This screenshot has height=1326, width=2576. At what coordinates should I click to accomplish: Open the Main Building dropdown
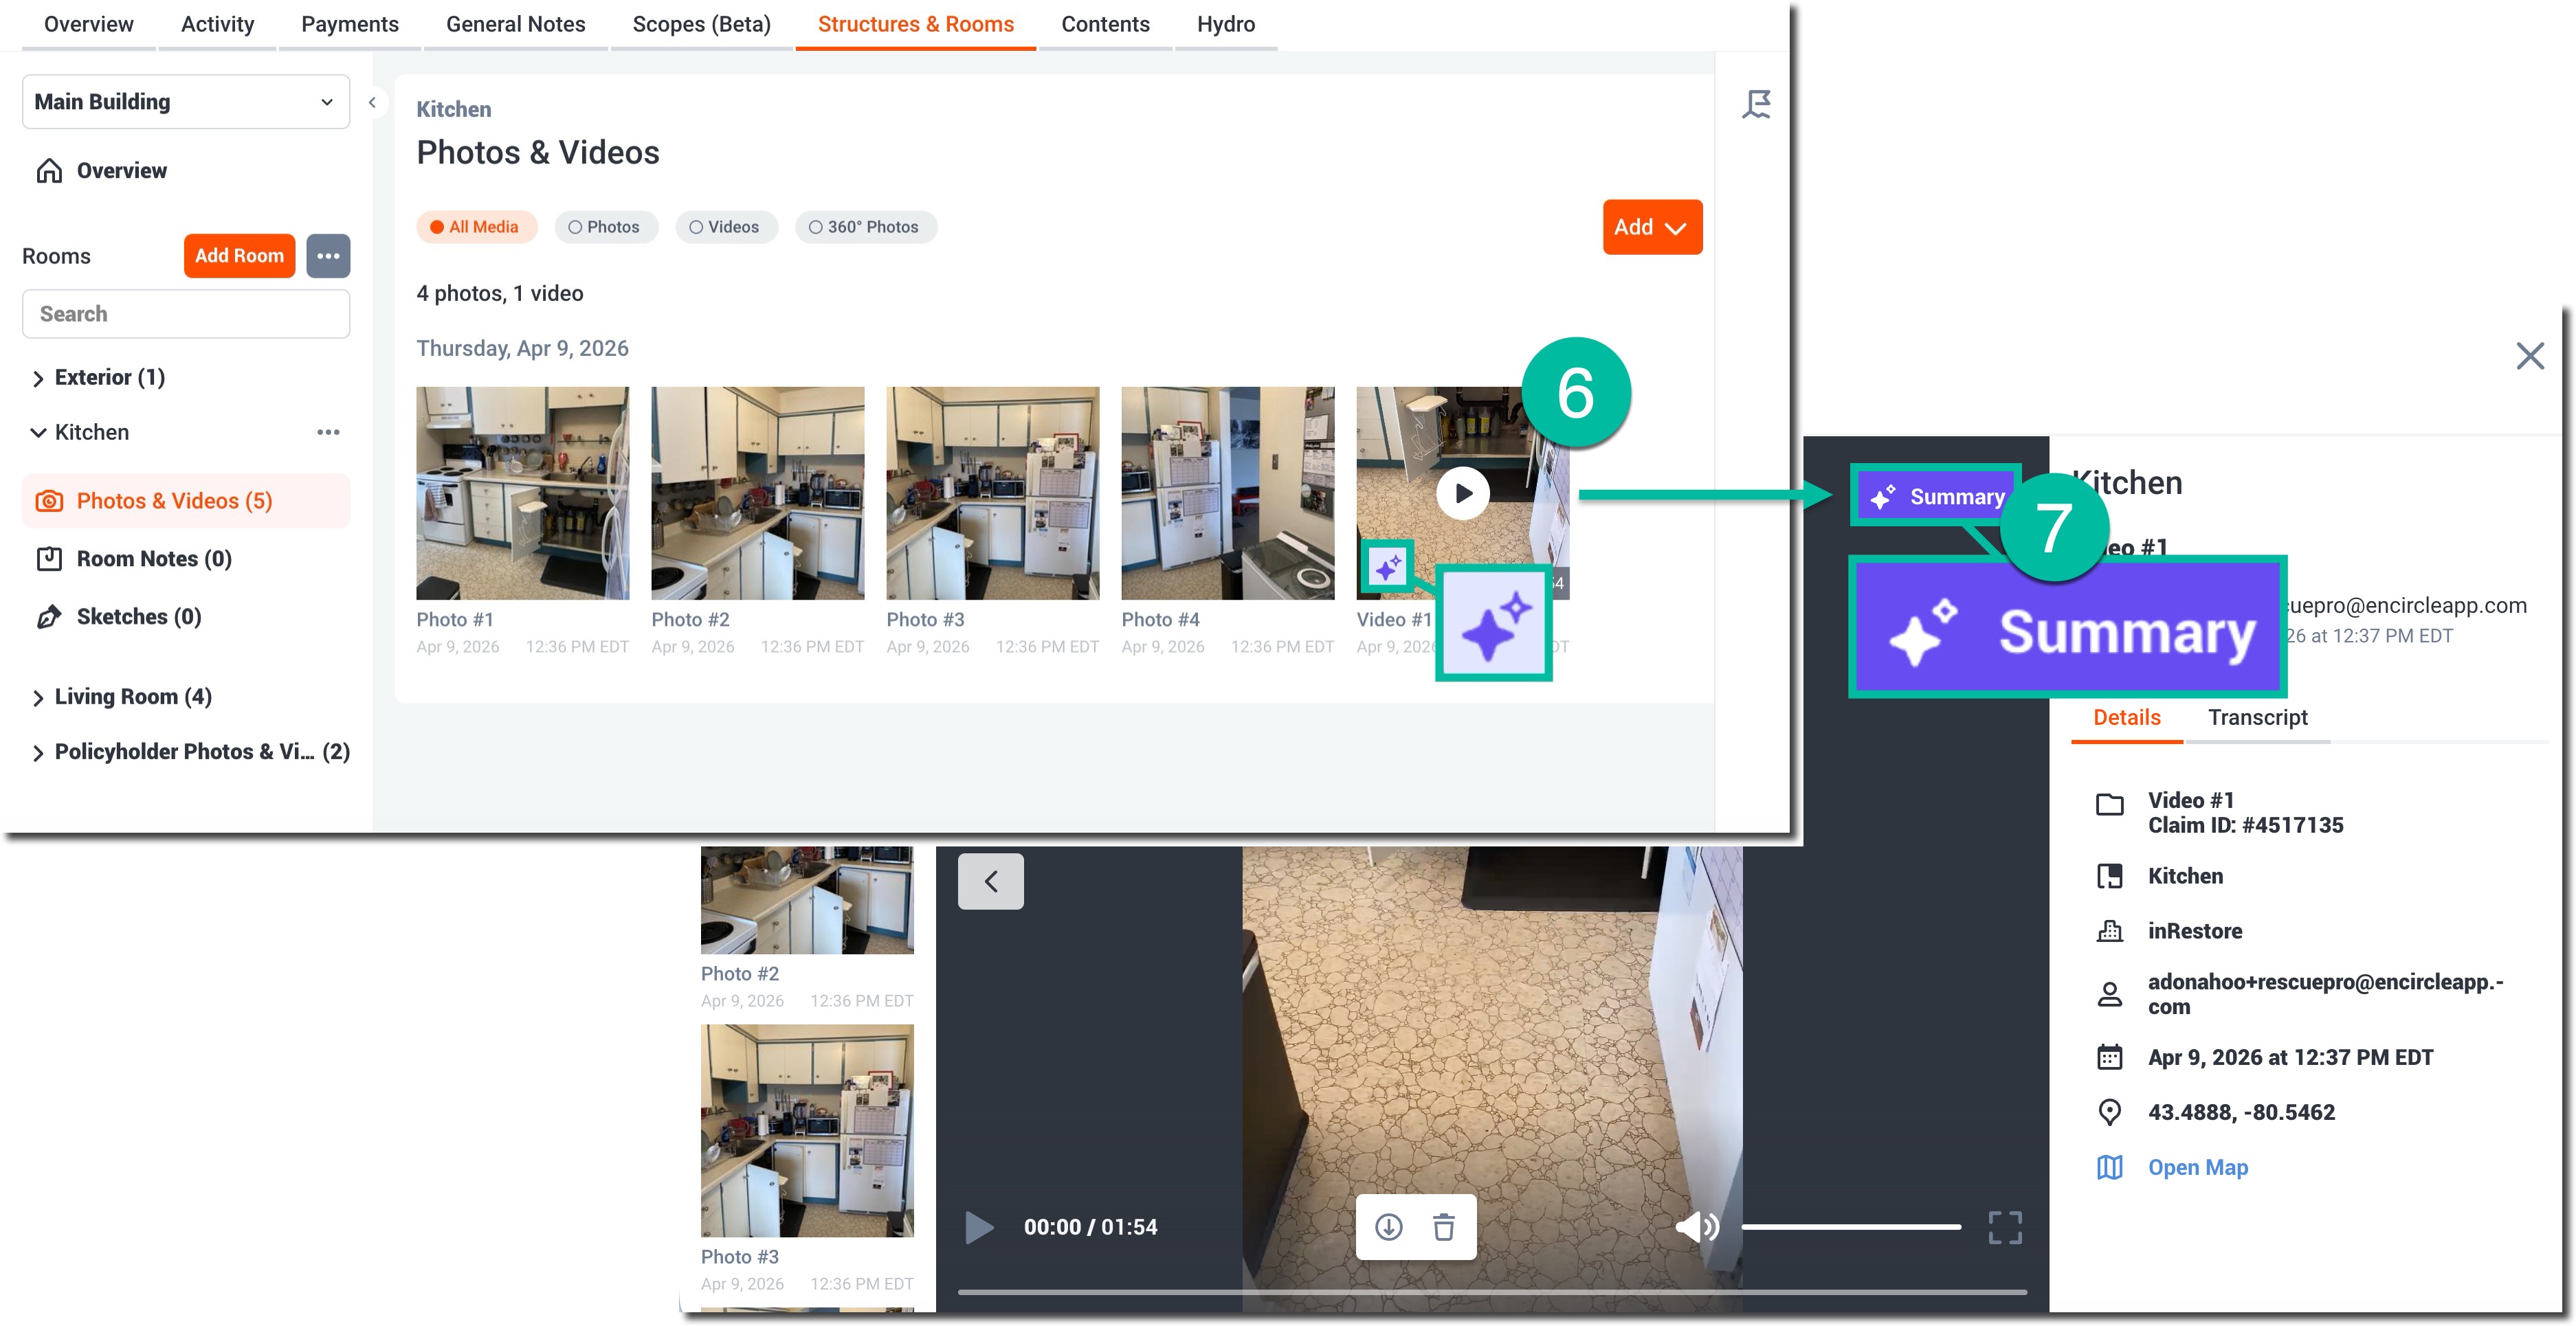186,102
